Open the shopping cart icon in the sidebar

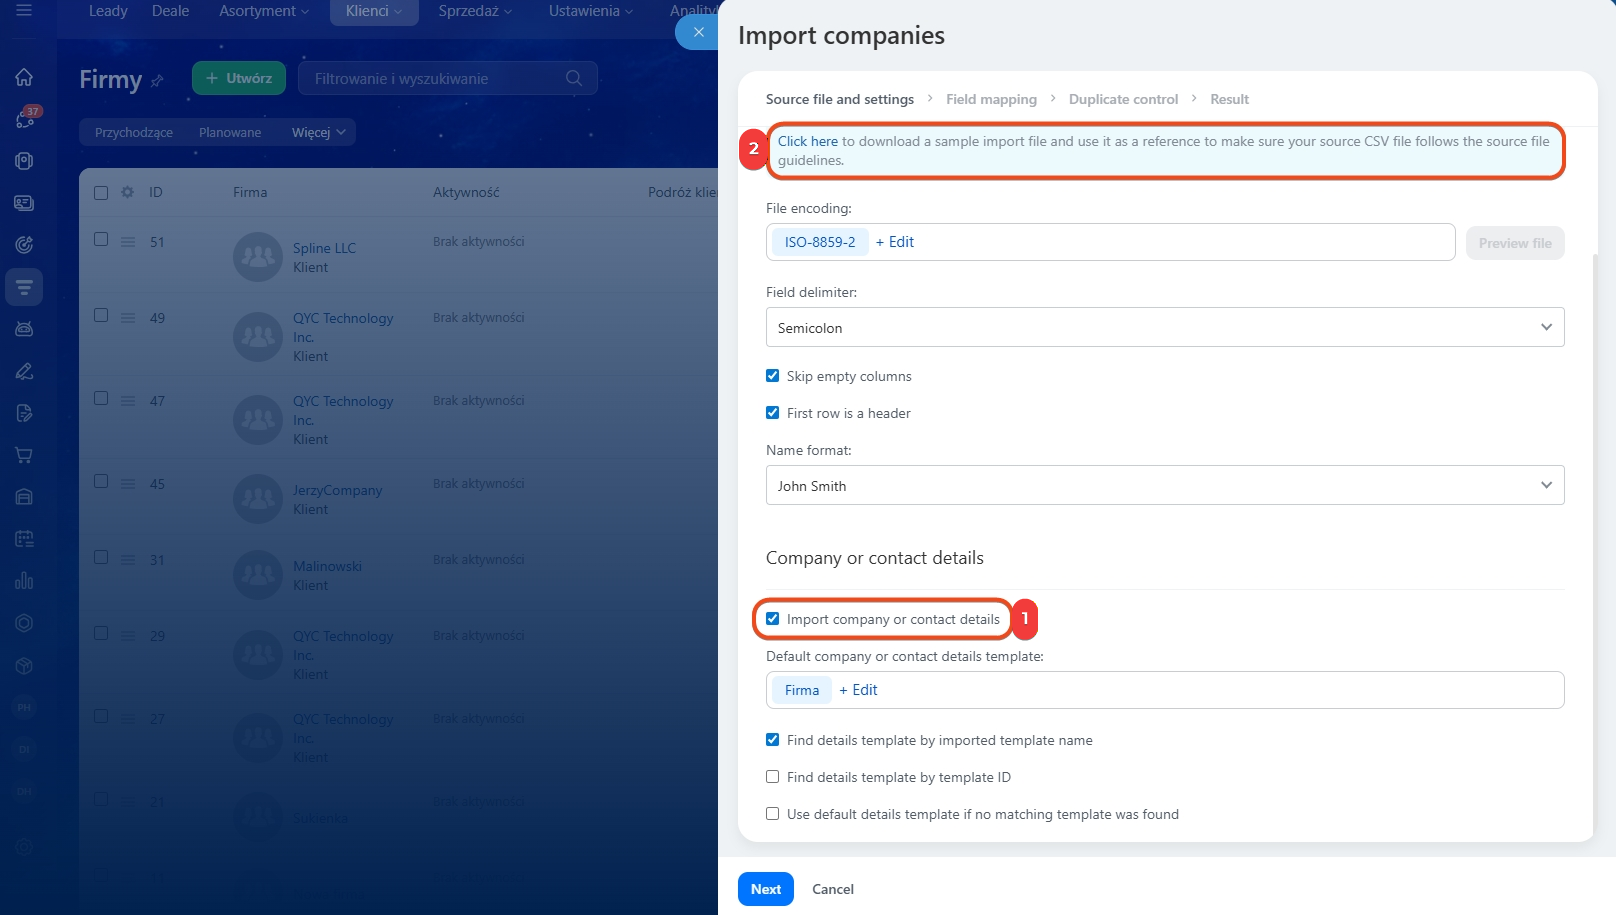tap(24, 455)
